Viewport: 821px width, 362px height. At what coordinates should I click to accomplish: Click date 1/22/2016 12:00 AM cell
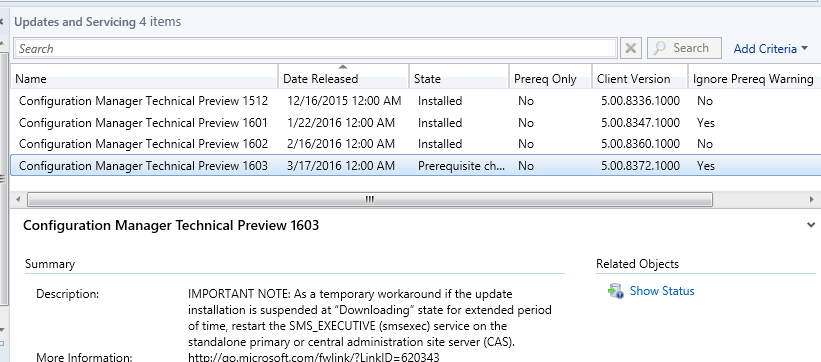pos(341,123)
